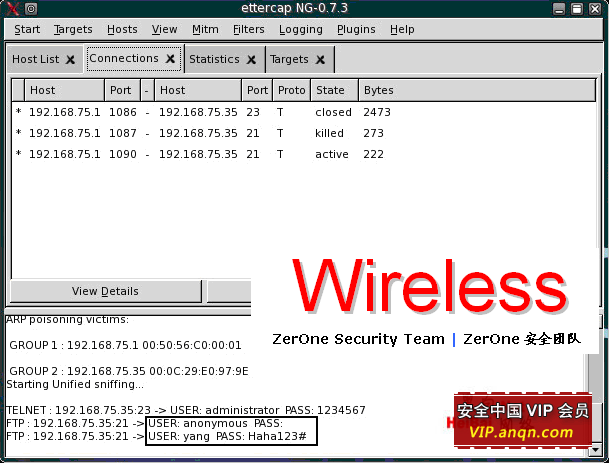Click the 273 bytes value
This screenshot has width=609, height=463.
(x=373, y=133)
